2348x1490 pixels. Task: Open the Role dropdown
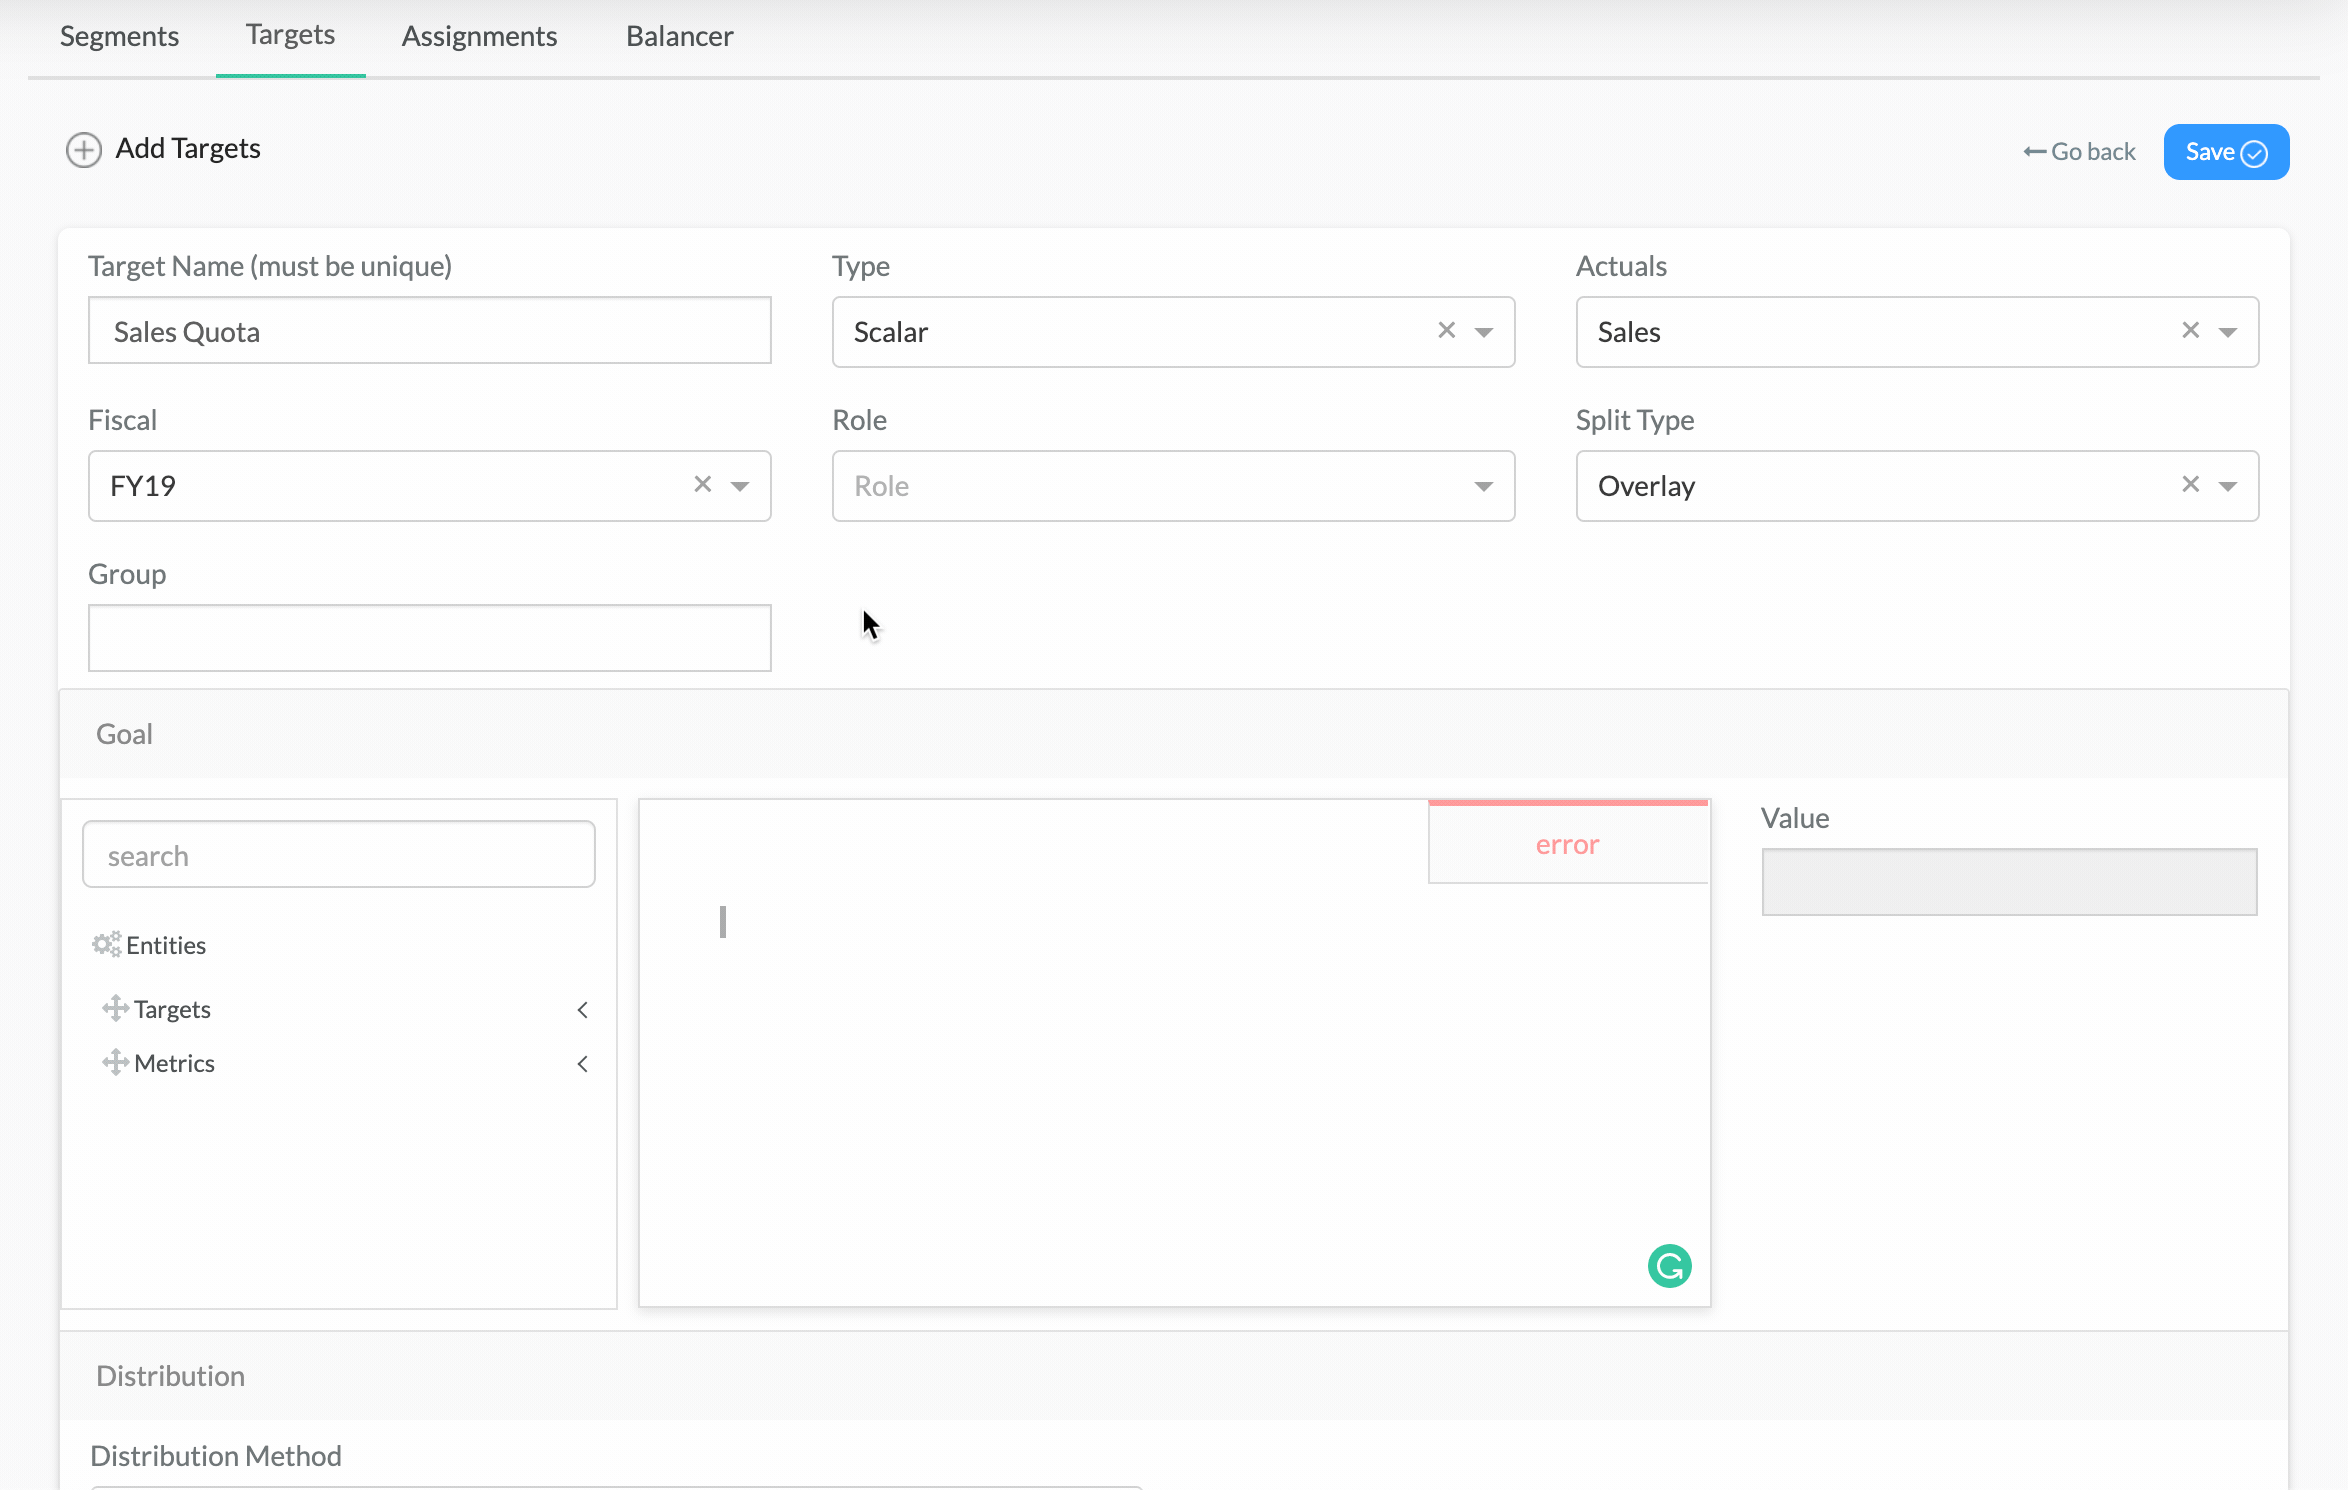click(x=1172, y=486)
